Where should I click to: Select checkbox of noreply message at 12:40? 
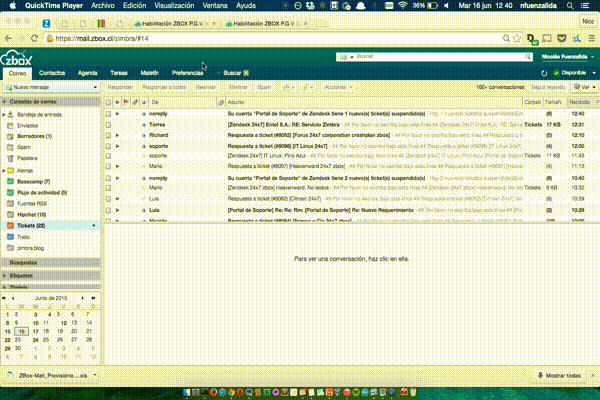pyautogui.click(x=108, y=114)
